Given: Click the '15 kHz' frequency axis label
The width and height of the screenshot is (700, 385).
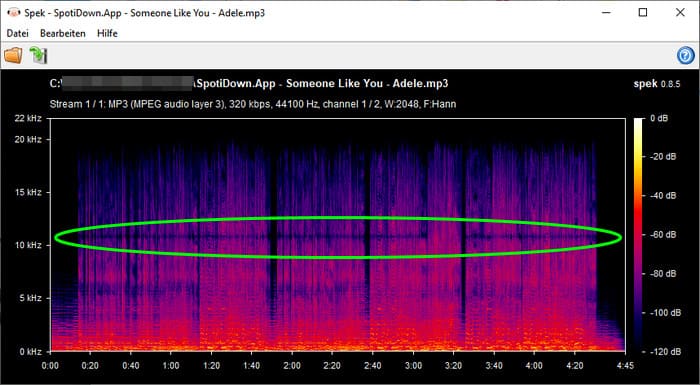Looking at the screenshot, I should (x=28, y=192).
